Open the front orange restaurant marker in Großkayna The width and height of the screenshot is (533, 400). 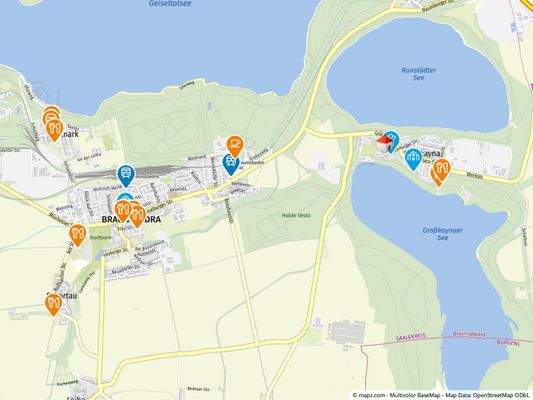442,168
